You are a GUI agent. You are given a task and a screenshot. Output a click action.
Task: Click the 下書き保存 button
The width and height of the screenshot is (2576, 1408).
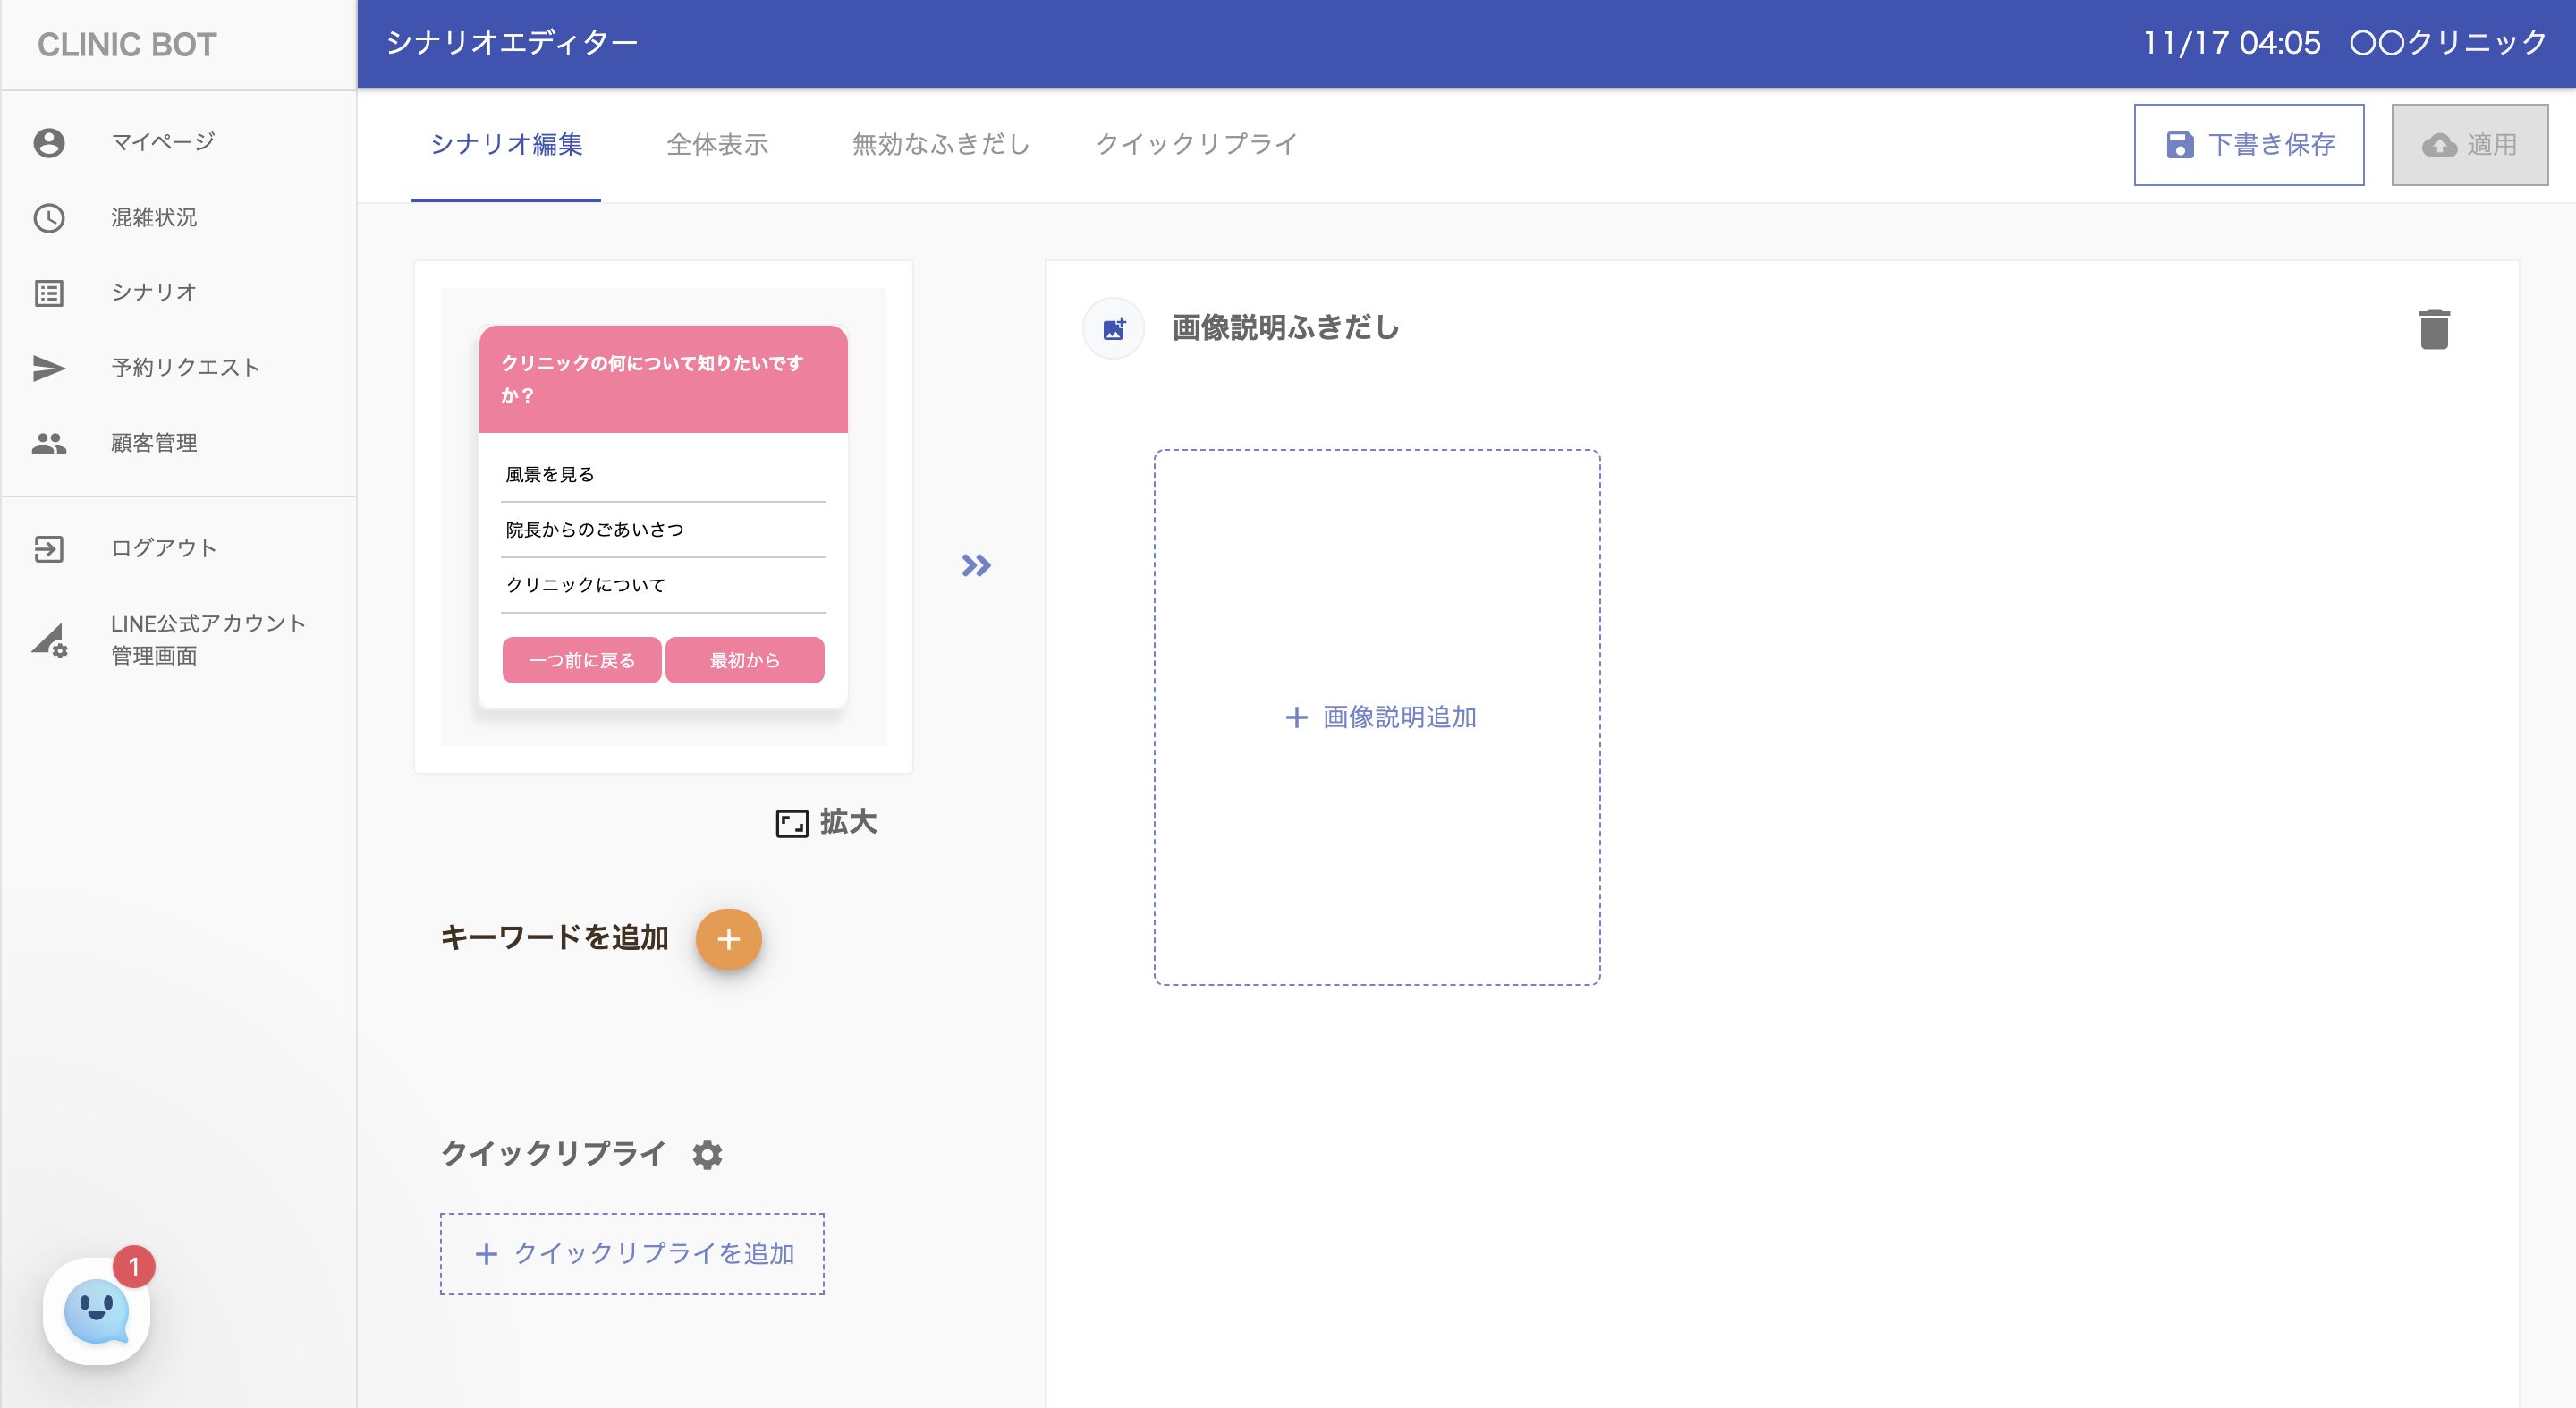(x=2248, y=145)
